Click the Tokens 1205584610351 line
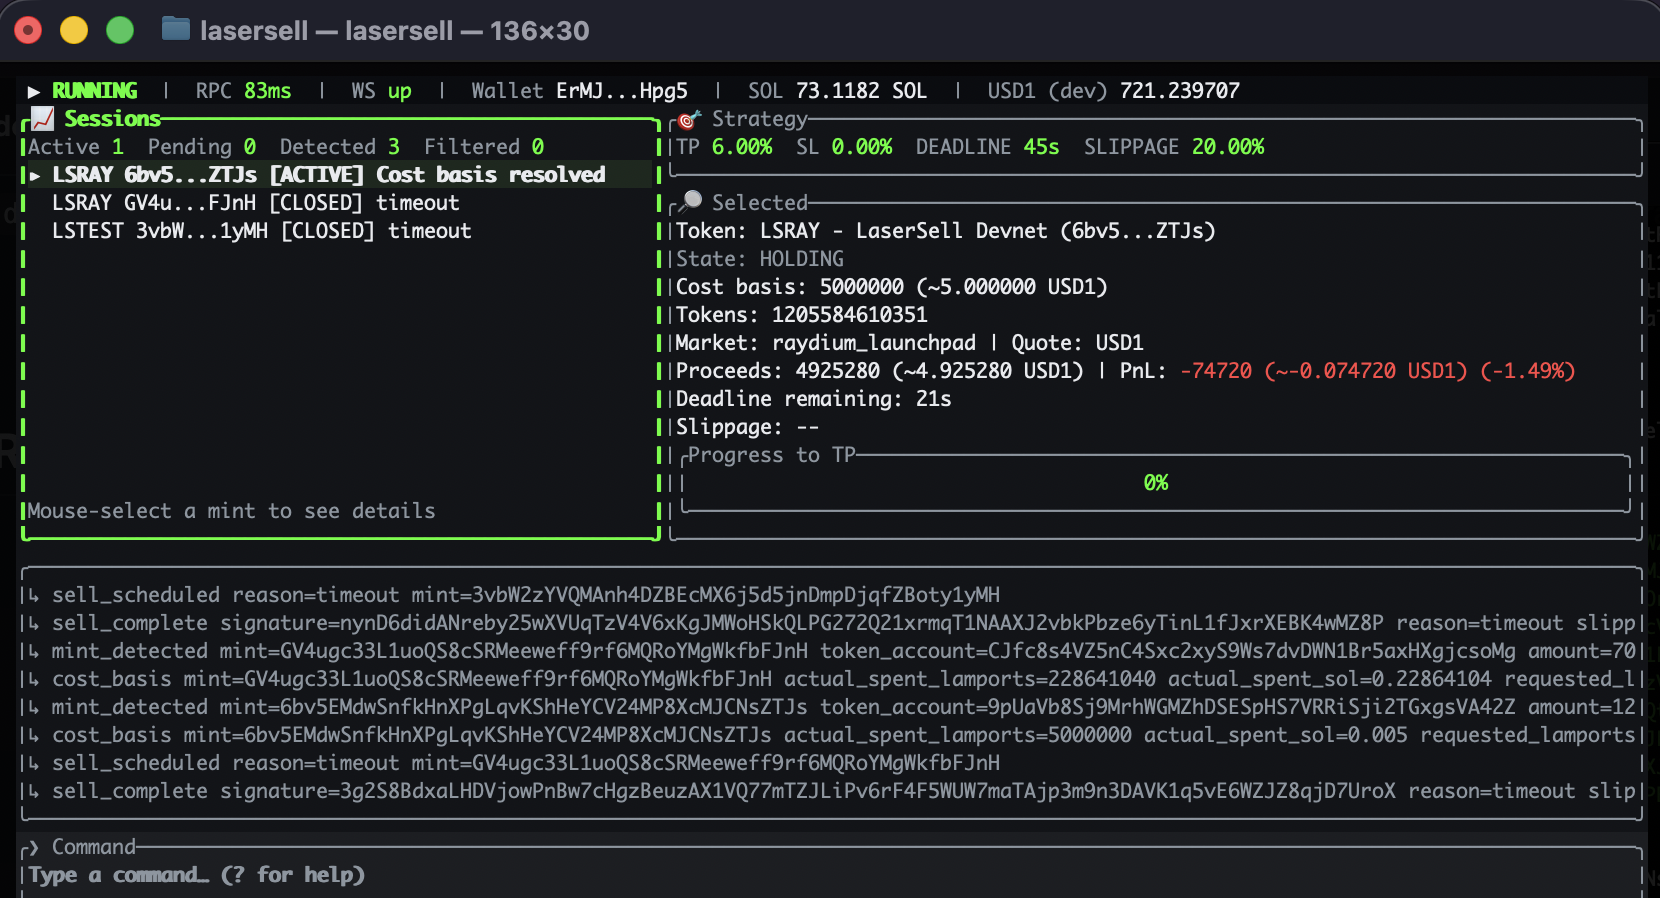This screenshot has height=898, width=1660. [802, 315]
